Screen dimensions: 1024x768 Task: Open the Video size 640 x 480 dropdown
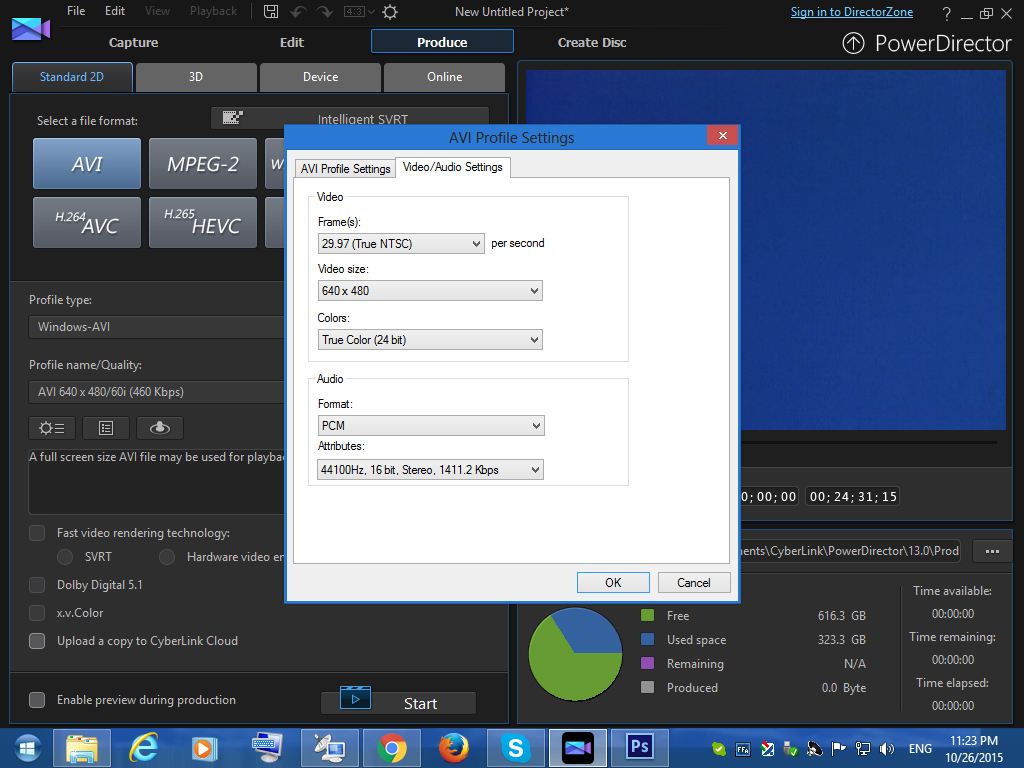pyautogui.click(x=430, y=291)
